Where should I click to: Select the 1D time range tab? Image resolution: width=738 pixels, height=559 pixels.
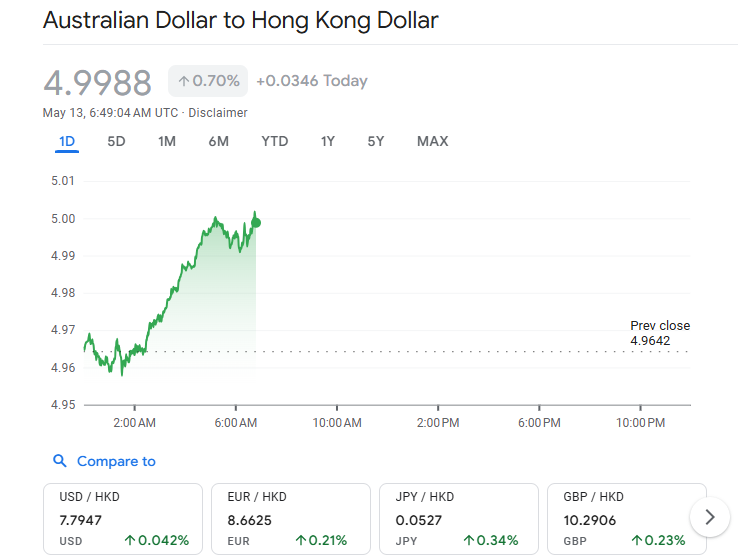click(x=67, y=141)
